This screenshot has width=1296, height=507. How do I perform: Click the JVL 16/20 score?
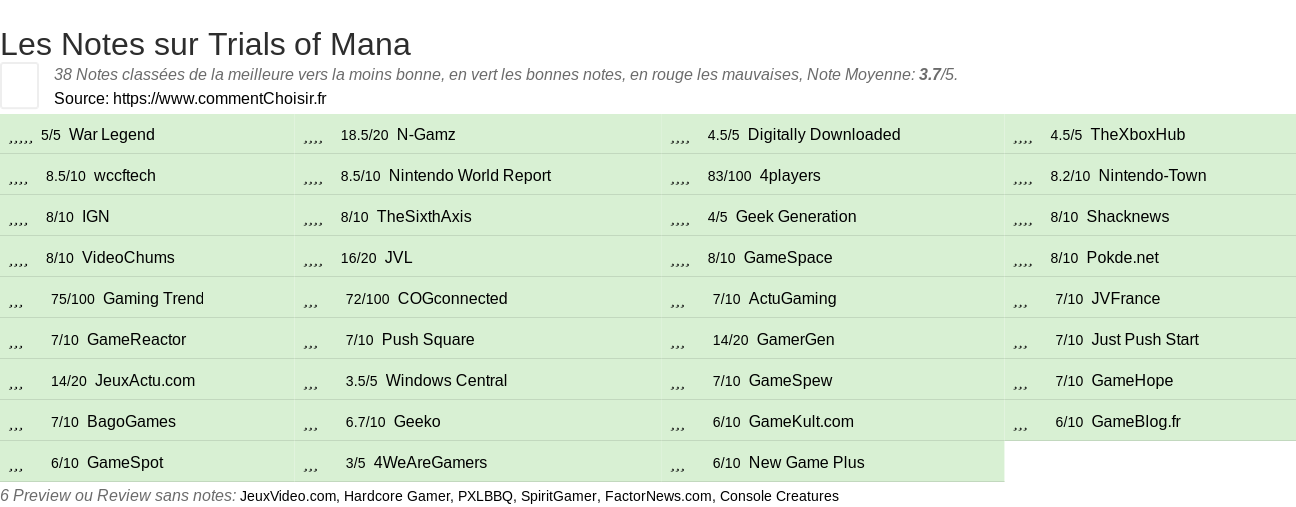[x=358, y=258]
